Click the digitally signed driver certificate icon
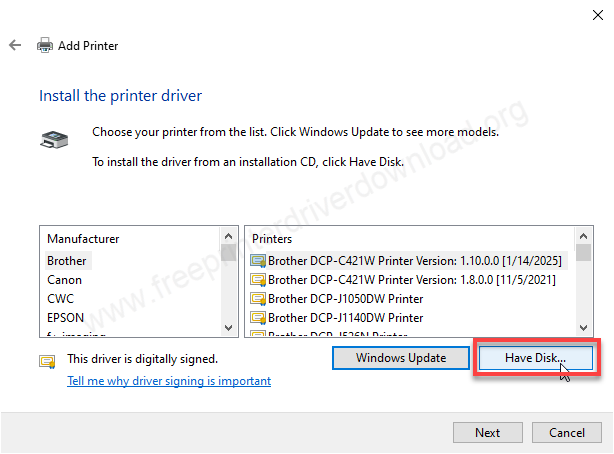 tap(47, 359)
